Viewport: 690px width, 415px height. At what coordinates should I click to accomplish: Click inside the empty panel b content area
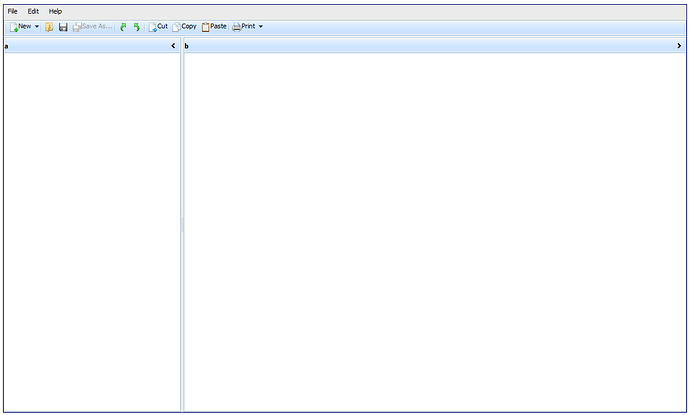tap(434, 232)
